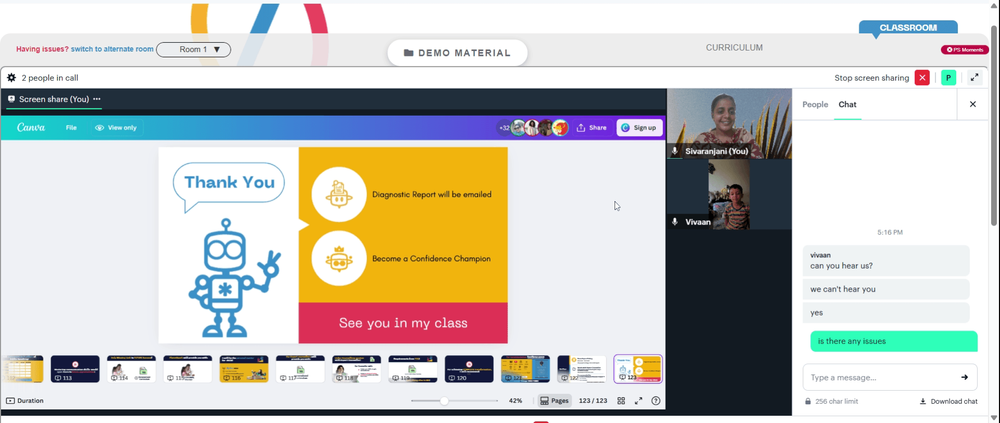Open the DEMO MATERIAL tab
Viewport: 1000px width, 423px height.
pos(457,53)
